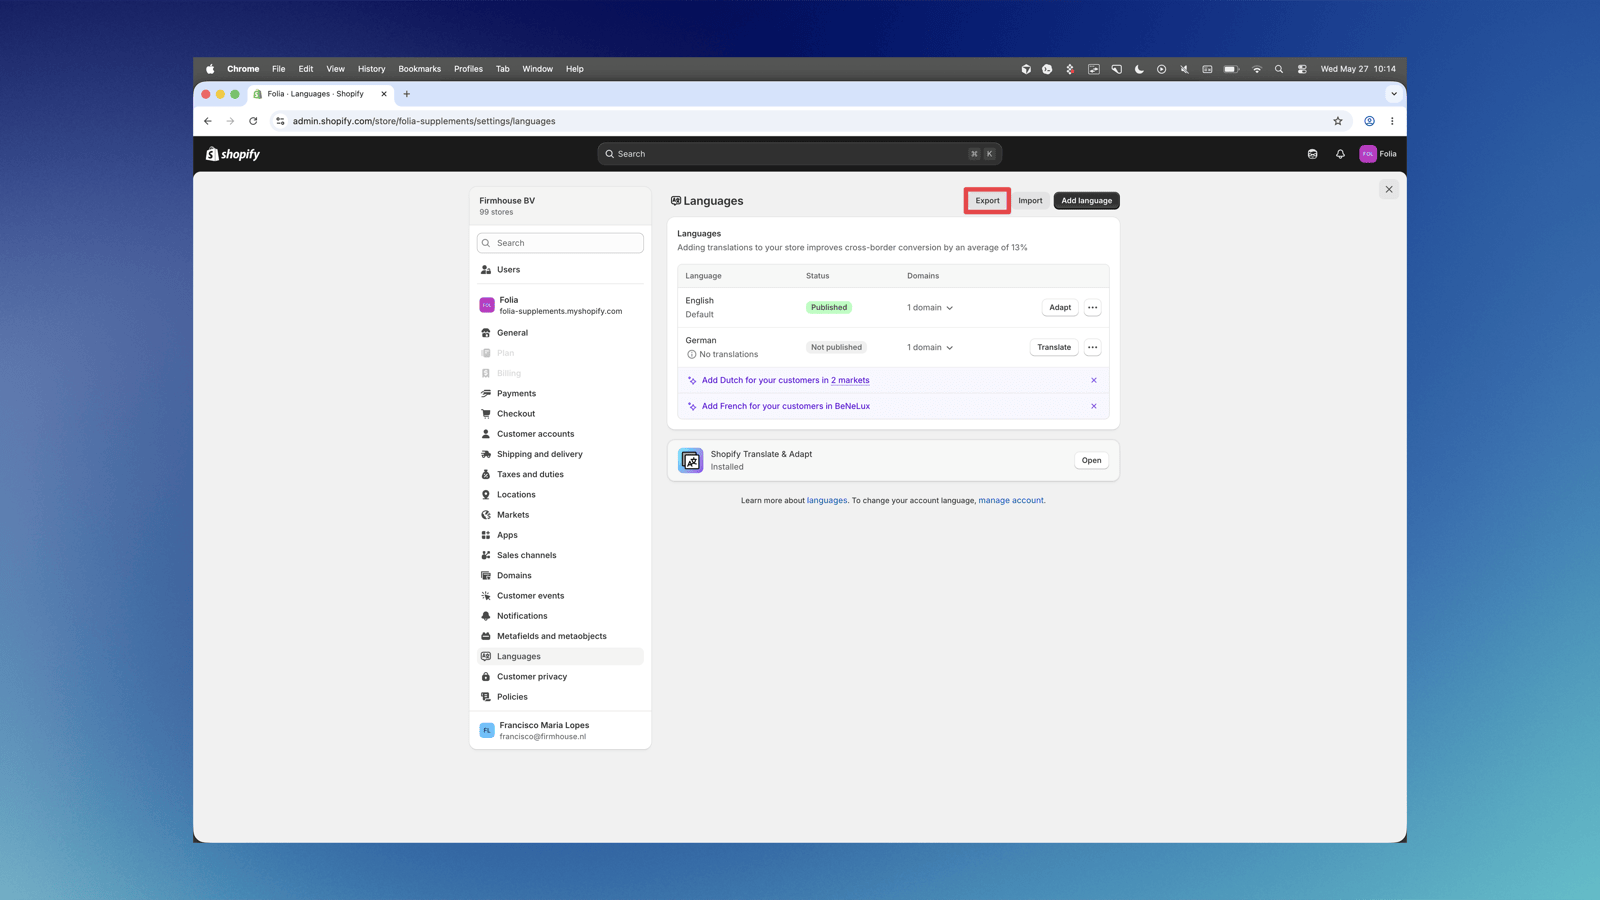The image size is (1600, 900).
Task: Click Add French for BeNeLux suggestion
Action: point(786,406)
